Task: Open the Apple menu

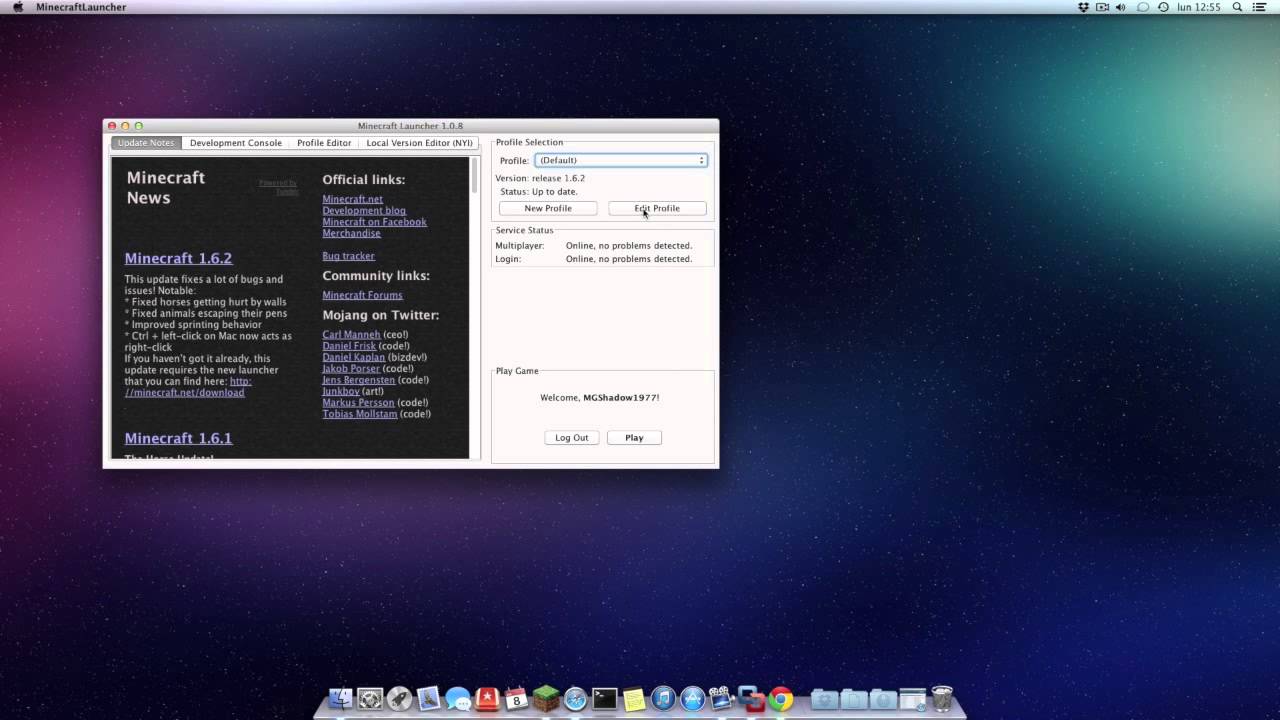Action: tap(17, 7)
